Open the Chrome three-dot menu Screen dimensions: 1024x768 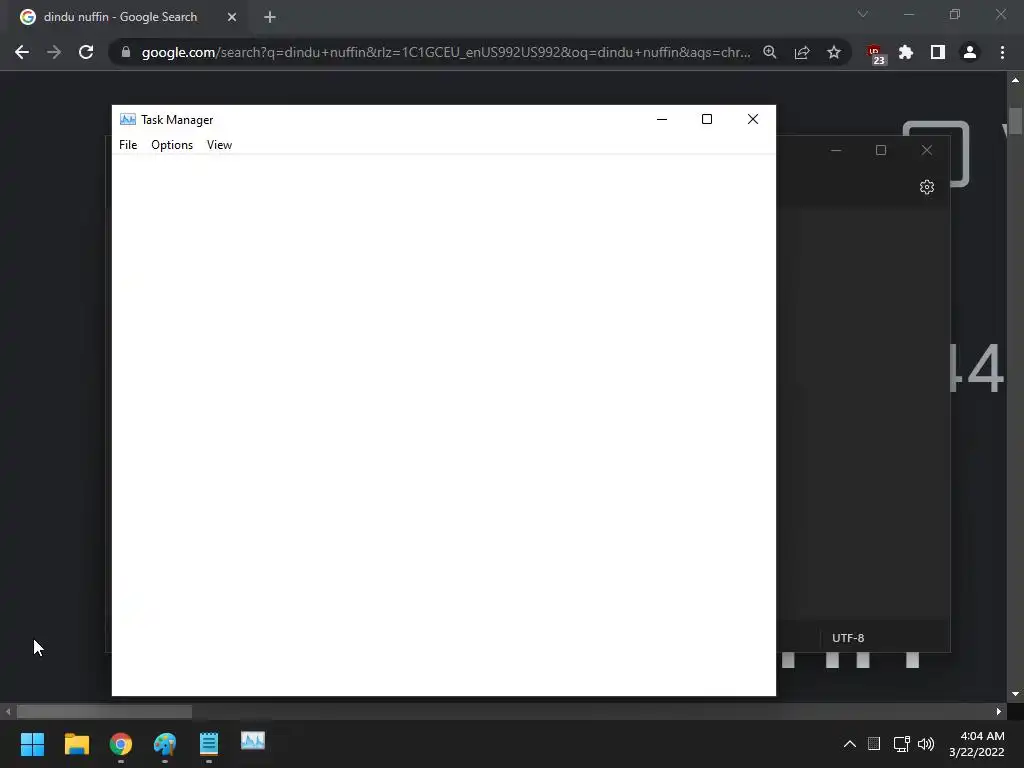[1002, 52]
